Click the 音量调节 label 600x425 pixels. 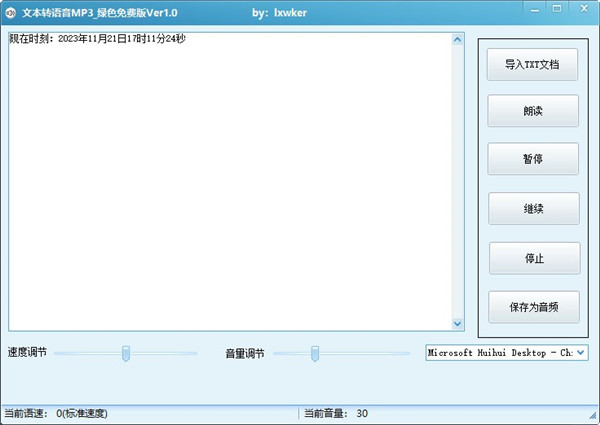pos(245,353)
